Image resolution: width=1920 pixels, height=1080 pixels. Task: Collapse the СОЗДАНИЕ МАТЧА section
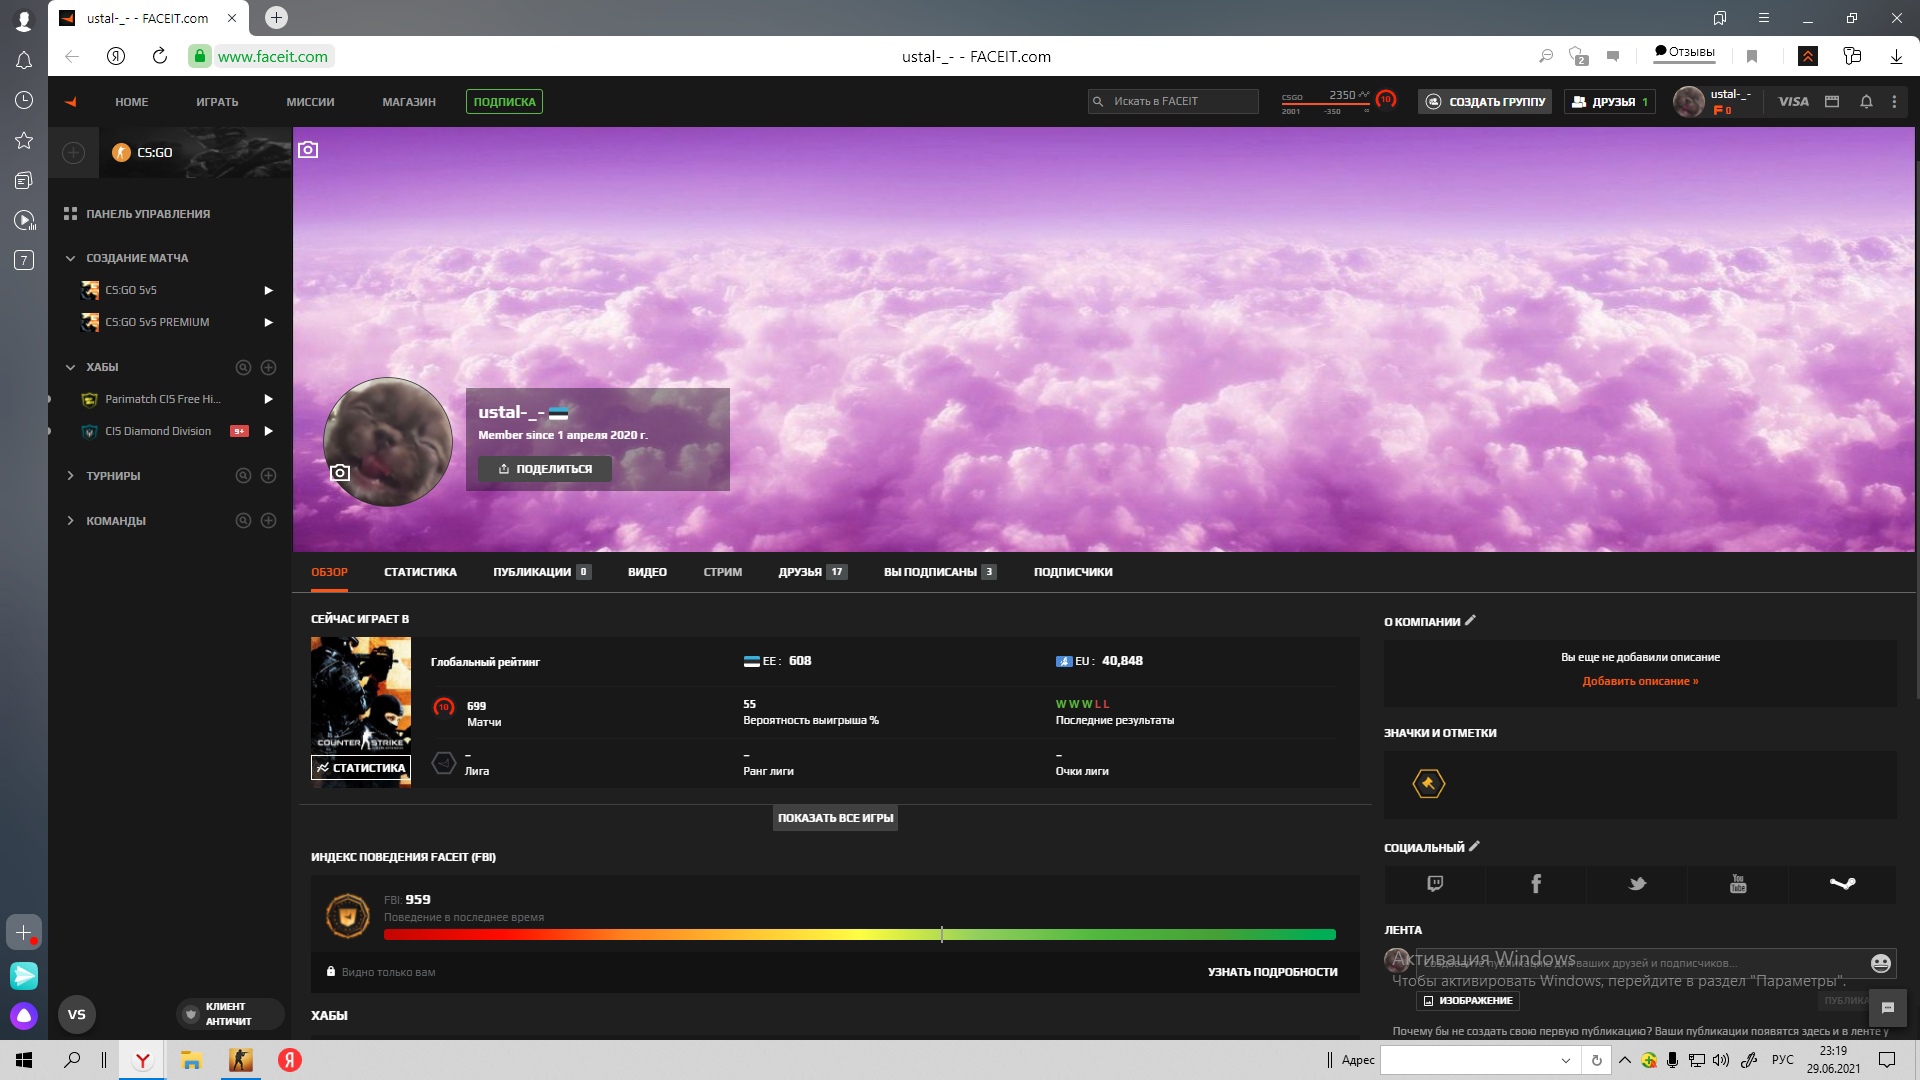coord(70,258)
